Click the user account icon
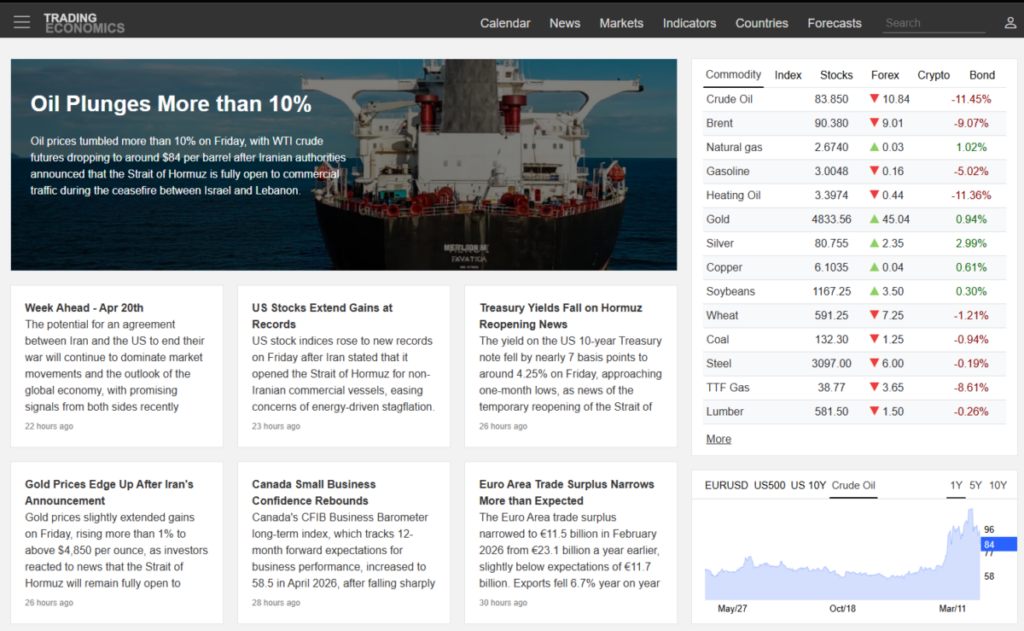The image size is (1024, 631). pos(1010,23)
